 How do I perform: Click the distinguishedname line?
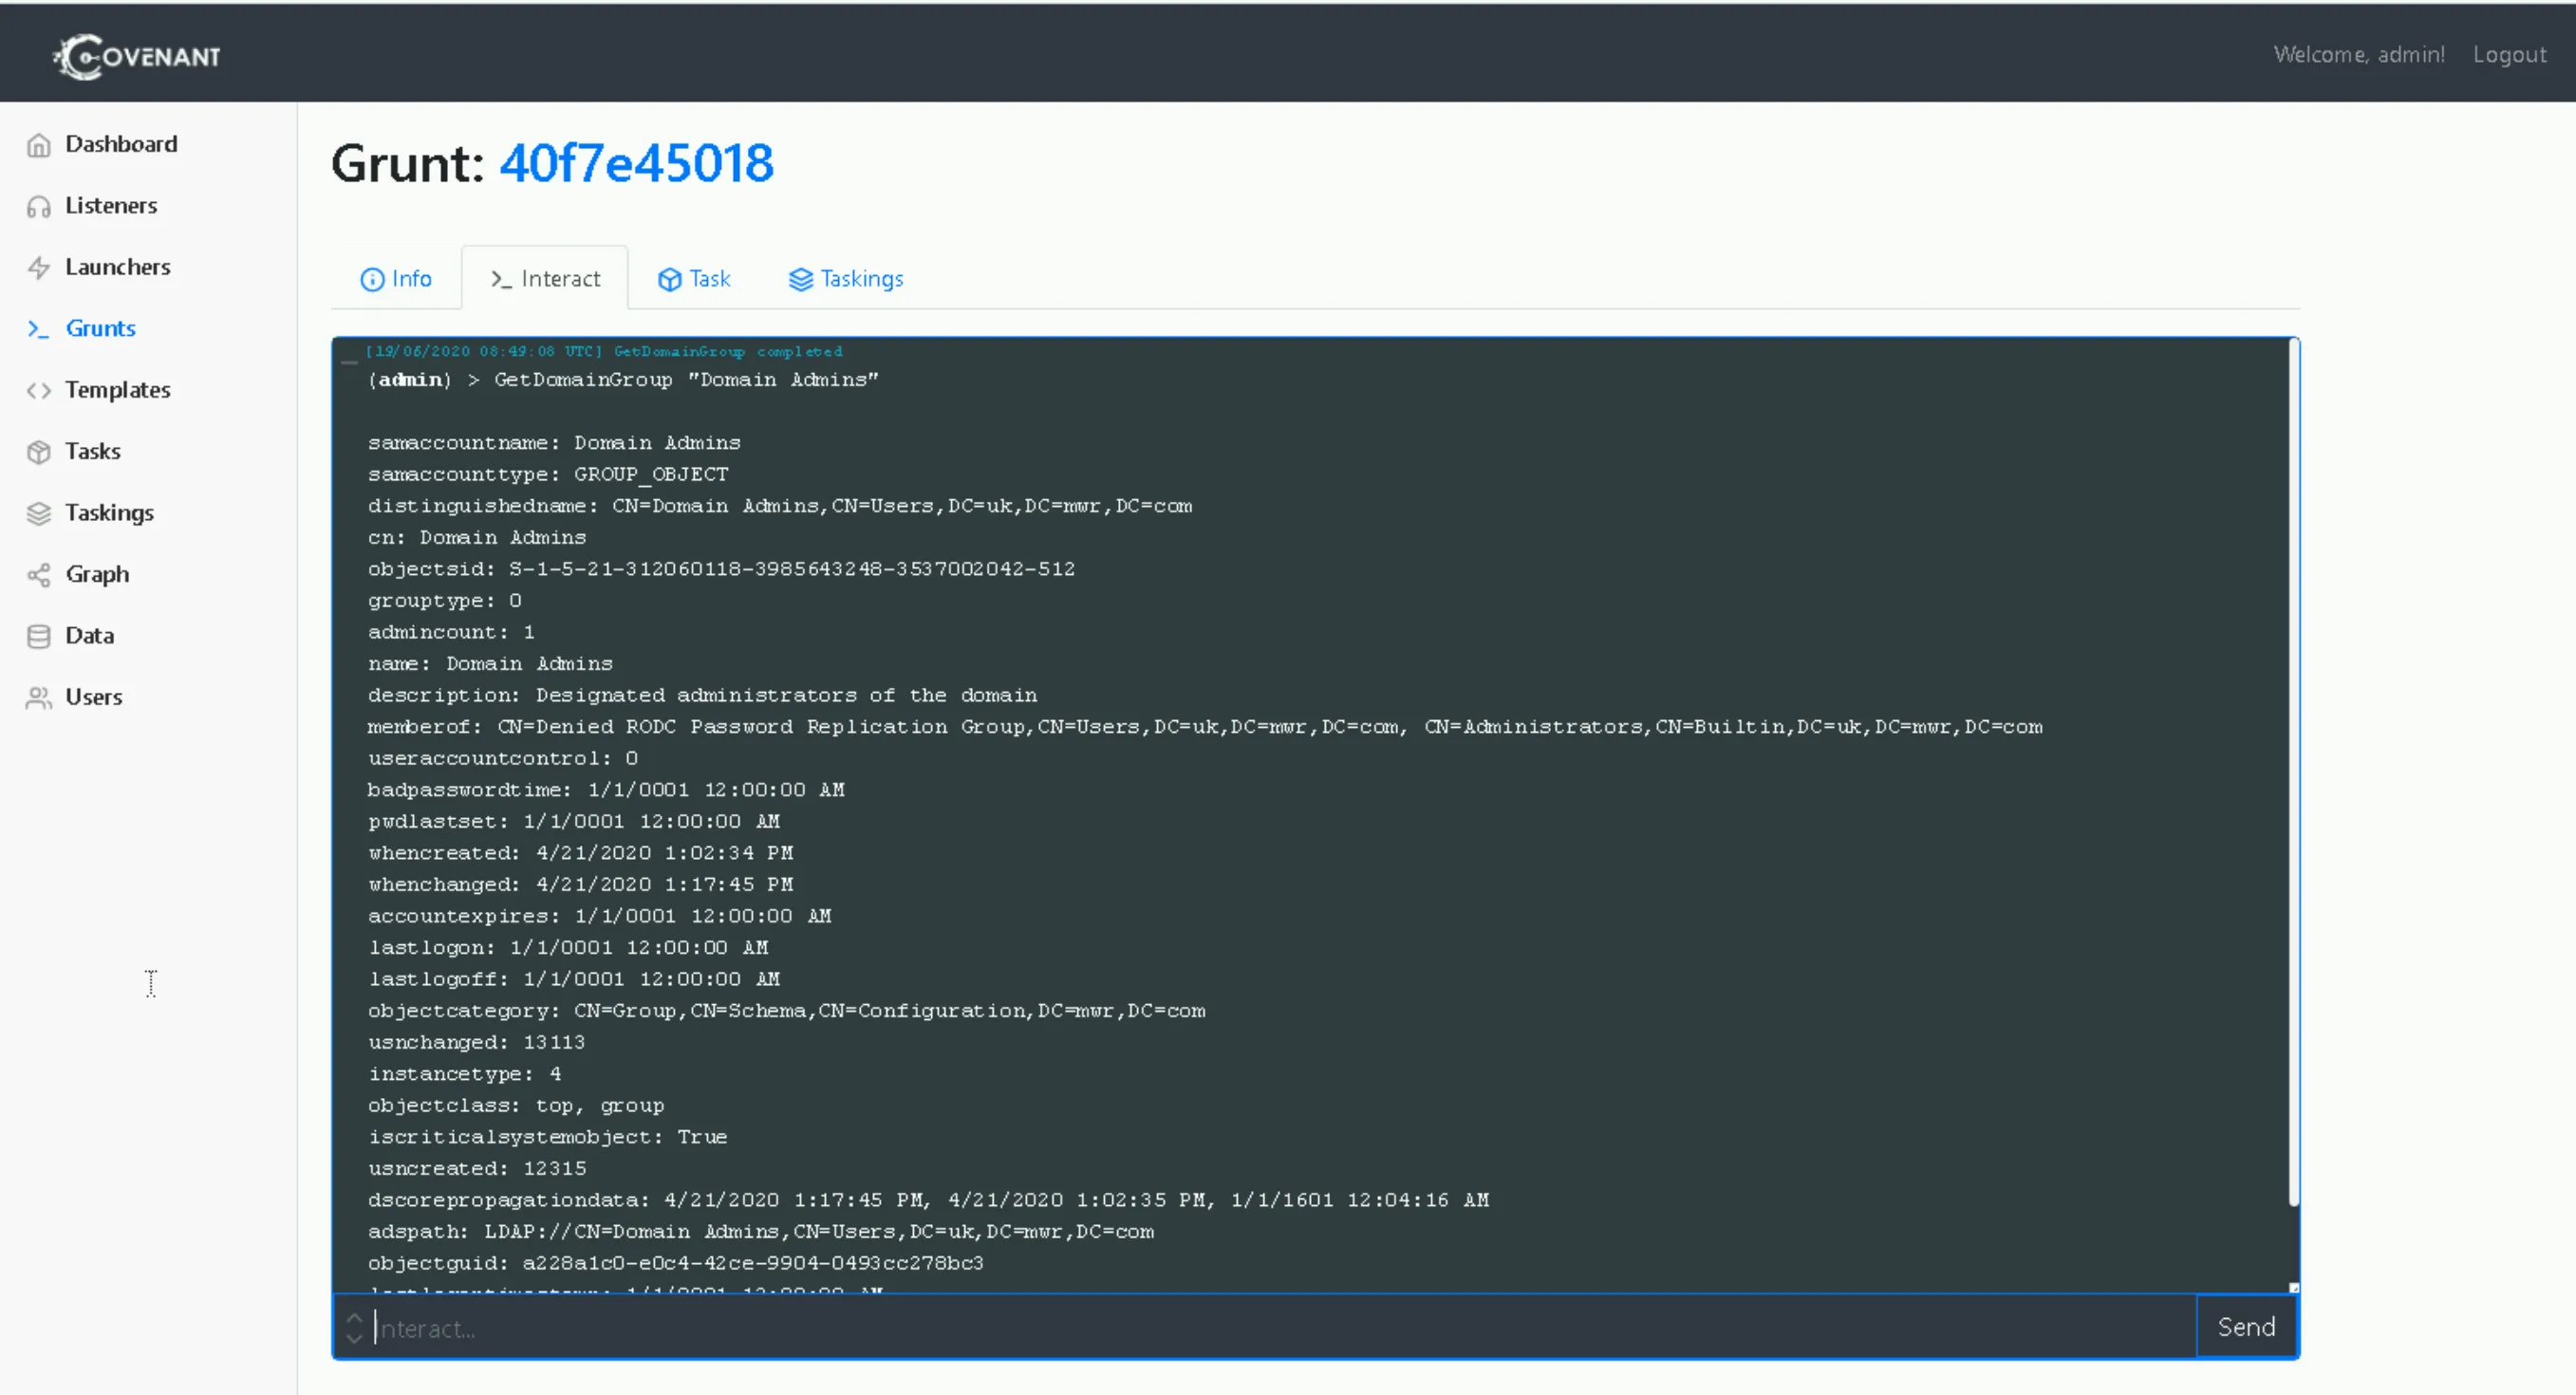780,506
